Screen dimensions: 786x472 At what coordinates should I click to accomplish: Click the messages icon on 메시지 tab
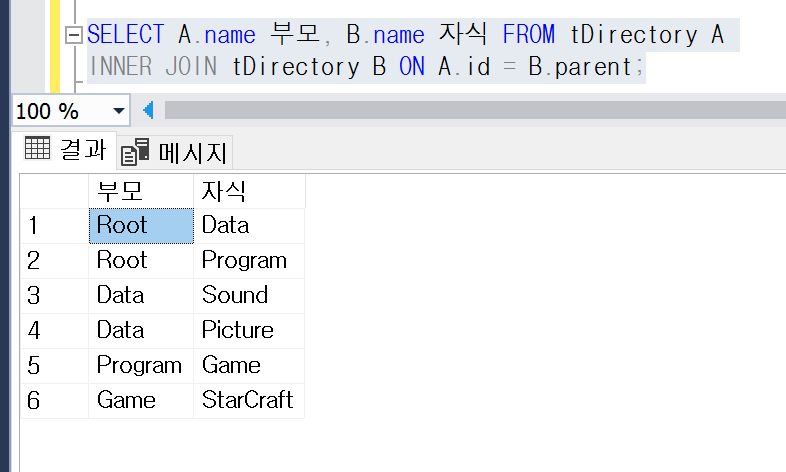(x=135, y=152)
